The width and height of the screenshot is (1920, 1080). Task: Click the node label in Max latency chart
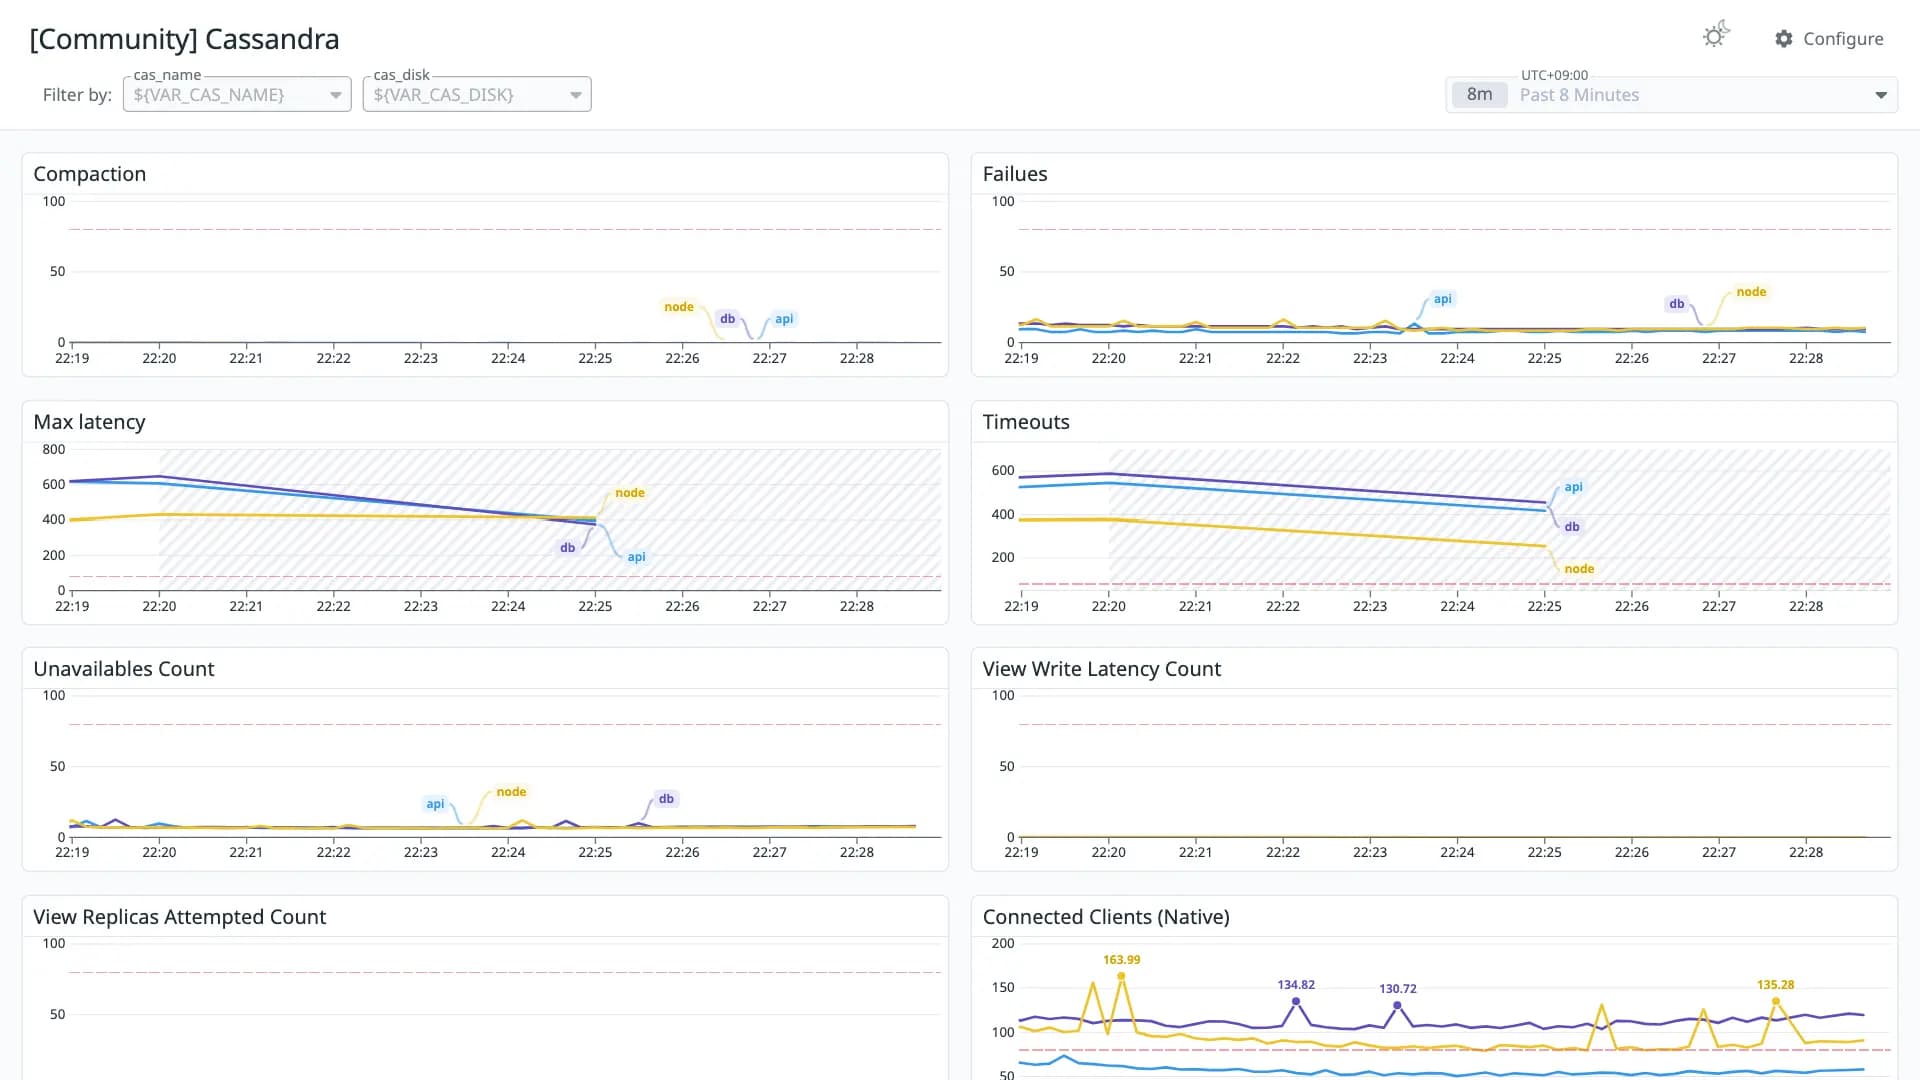630,493
